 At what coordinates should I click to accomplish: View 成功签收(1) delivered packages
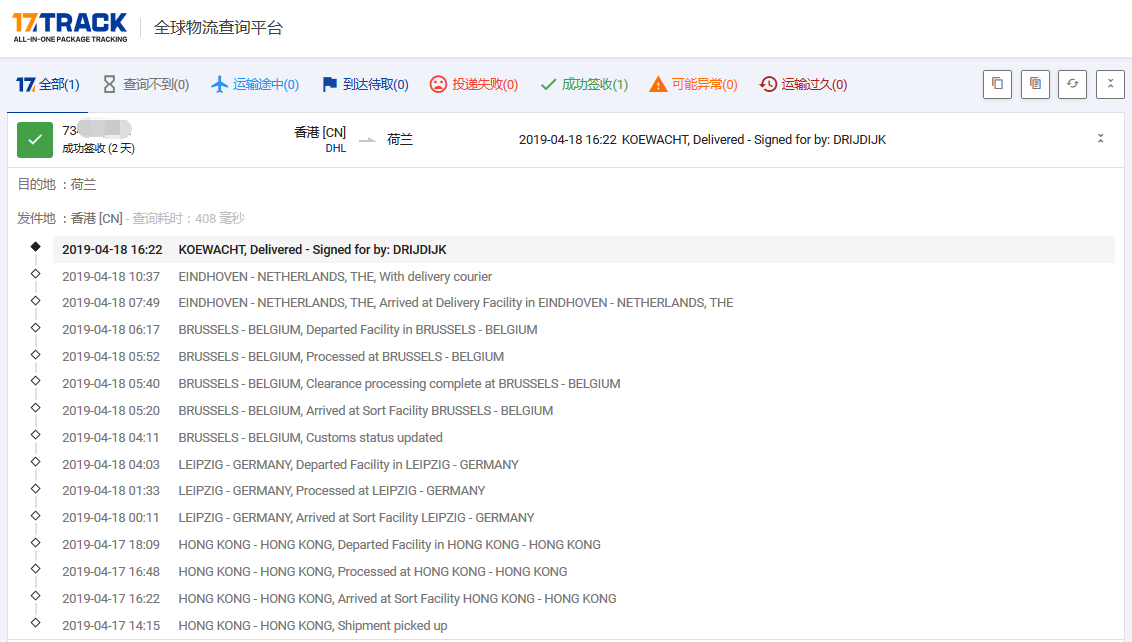point(584,85)
